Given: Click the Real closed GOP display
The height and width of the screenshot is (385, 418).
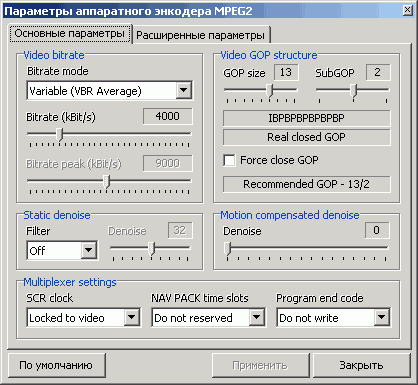Looking at the screenshot, I should [x=306, y=137].
